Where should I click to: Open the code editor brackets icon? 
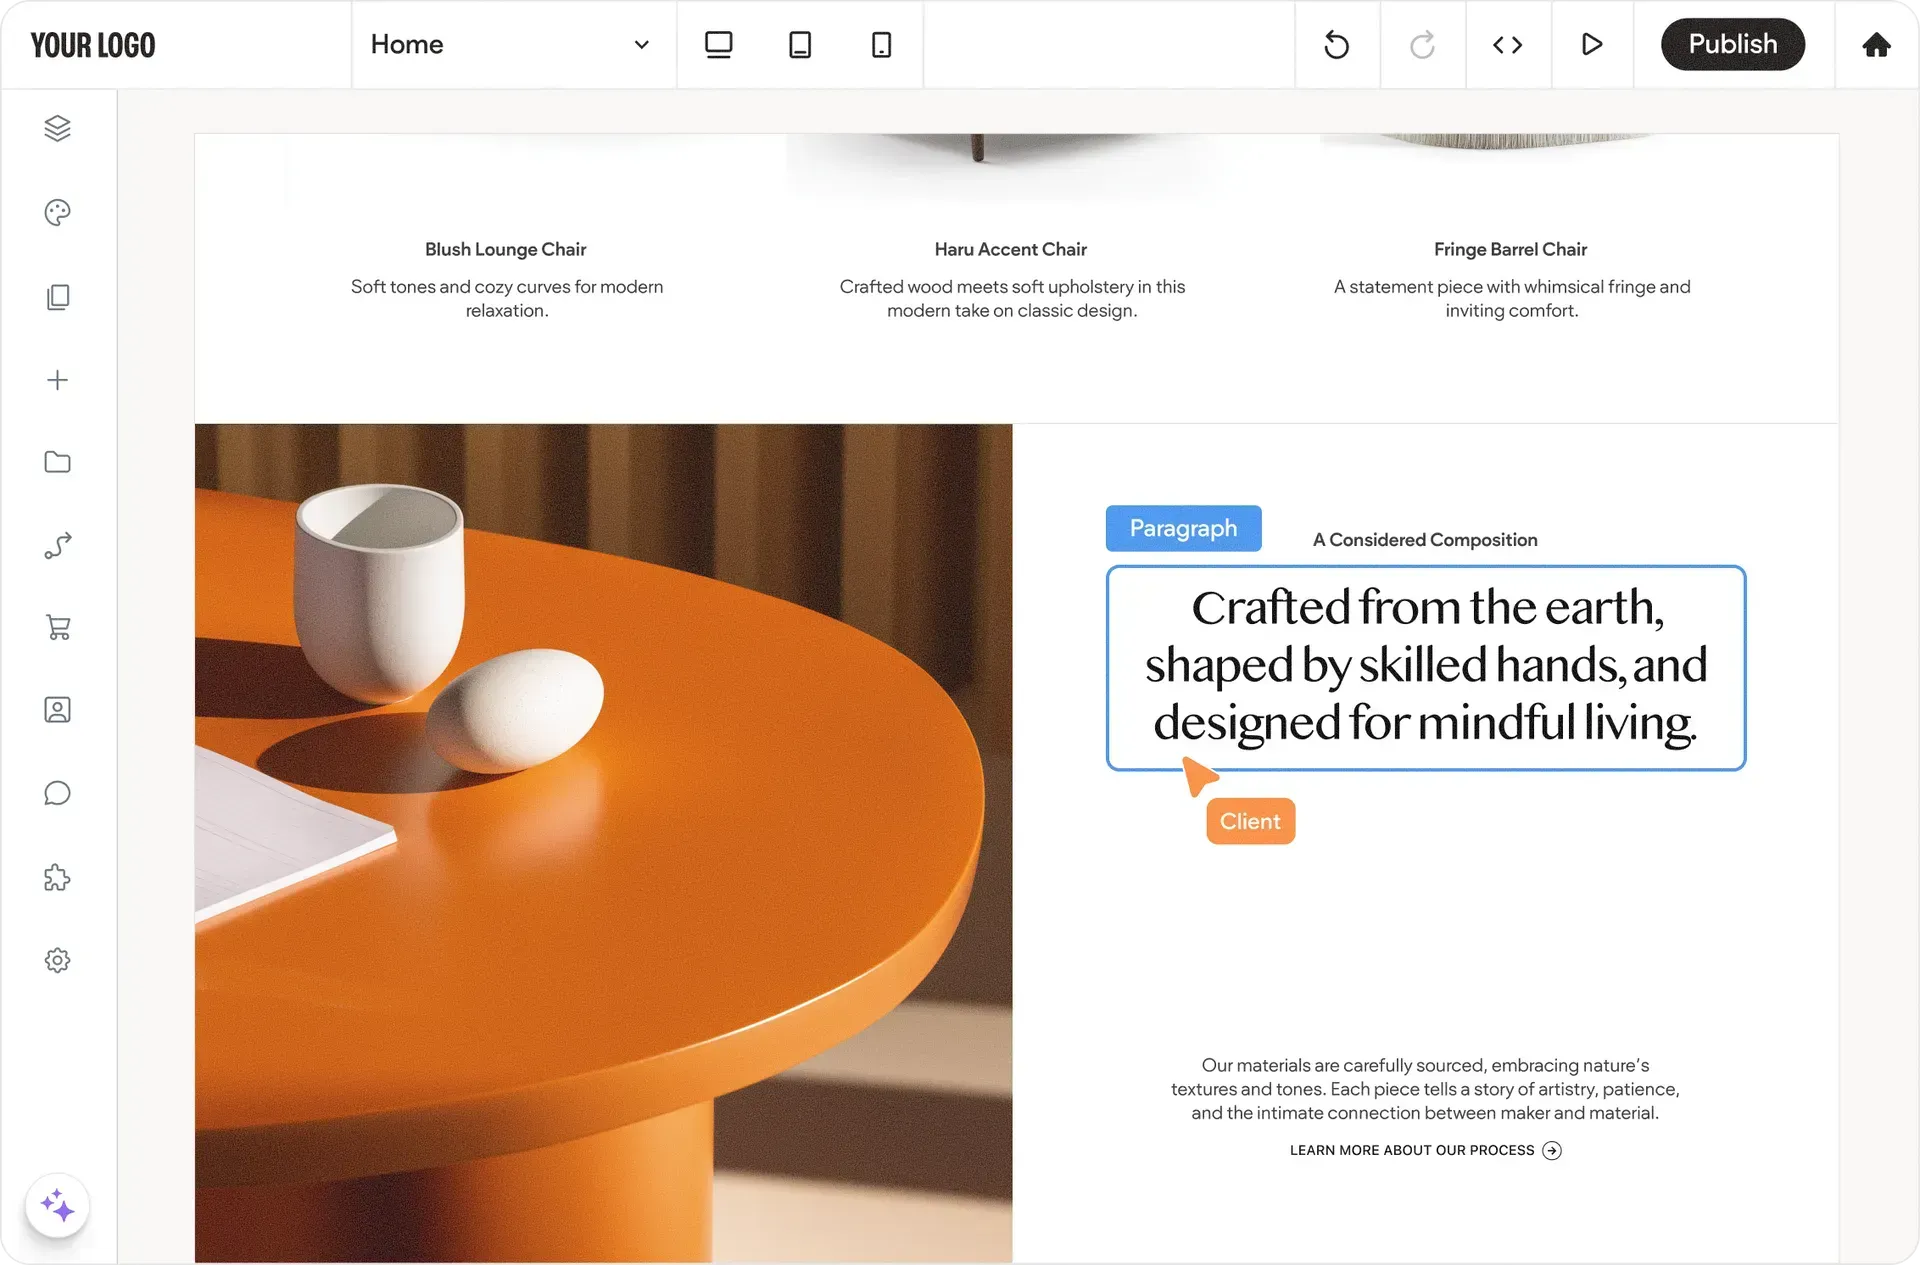(x=1507, y=45)
